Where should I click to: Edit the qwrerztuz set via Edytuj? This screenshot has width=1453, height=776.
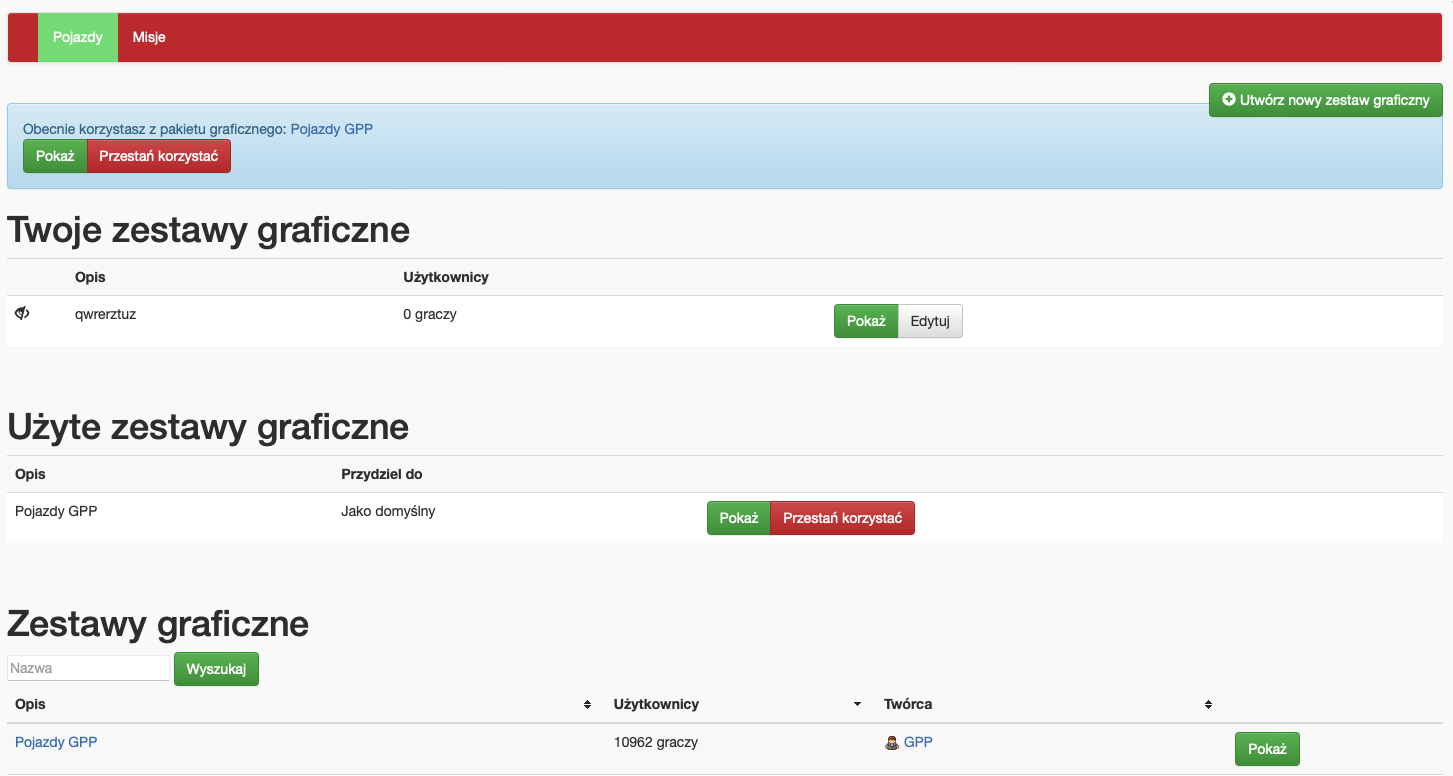click(930, 321)
